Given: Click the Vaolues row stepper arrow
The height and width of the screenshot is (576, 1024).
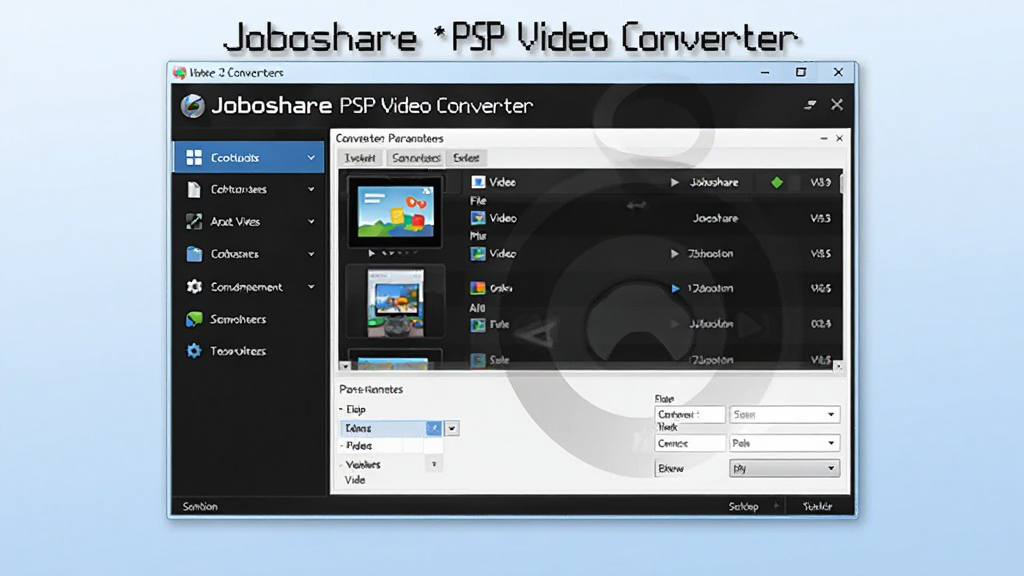Looking at the screenshot, I should pos(434,464).
